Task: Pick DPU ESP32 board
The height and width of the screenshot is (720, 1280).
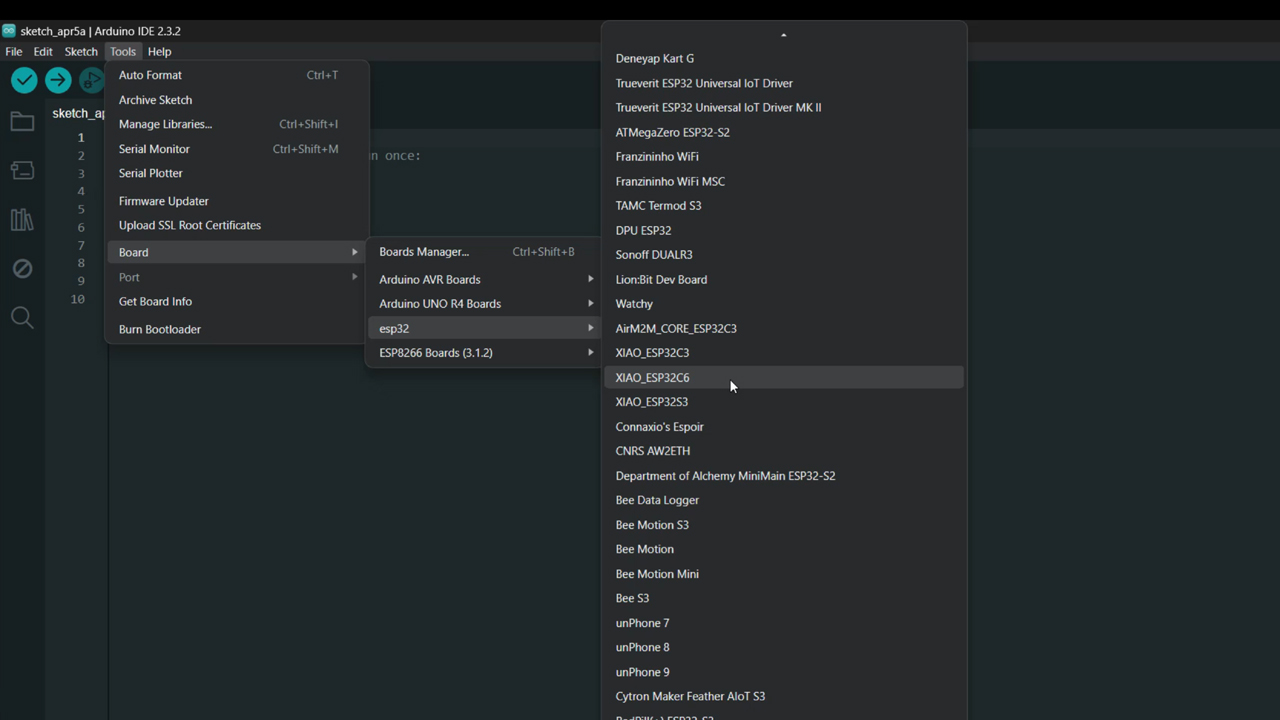Action: [x=784, y=230]
